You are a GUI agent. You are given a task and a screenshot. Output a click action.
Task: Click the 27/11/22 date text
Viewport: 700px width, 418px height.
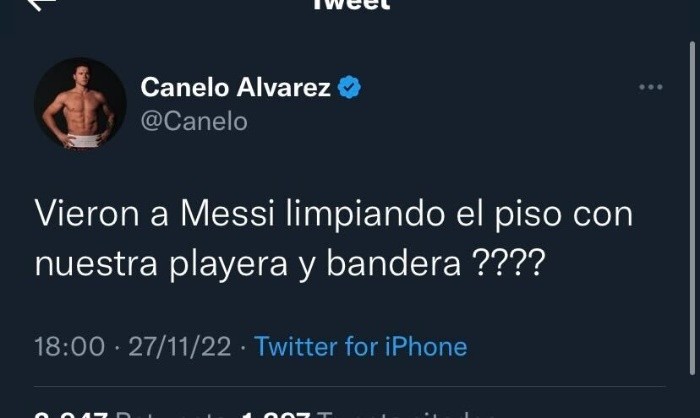(180, 347)
